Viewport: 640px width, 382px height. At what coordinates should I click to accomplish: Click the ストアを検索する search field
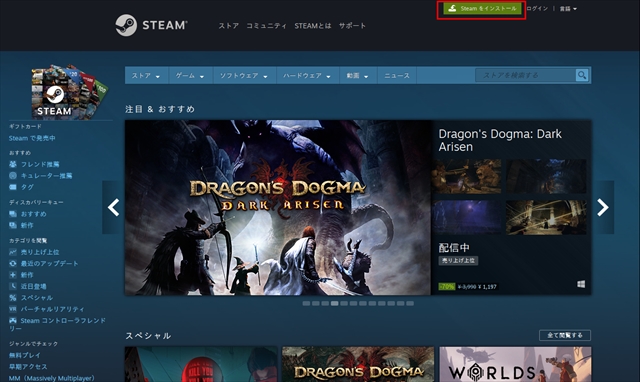coord(526,75)
